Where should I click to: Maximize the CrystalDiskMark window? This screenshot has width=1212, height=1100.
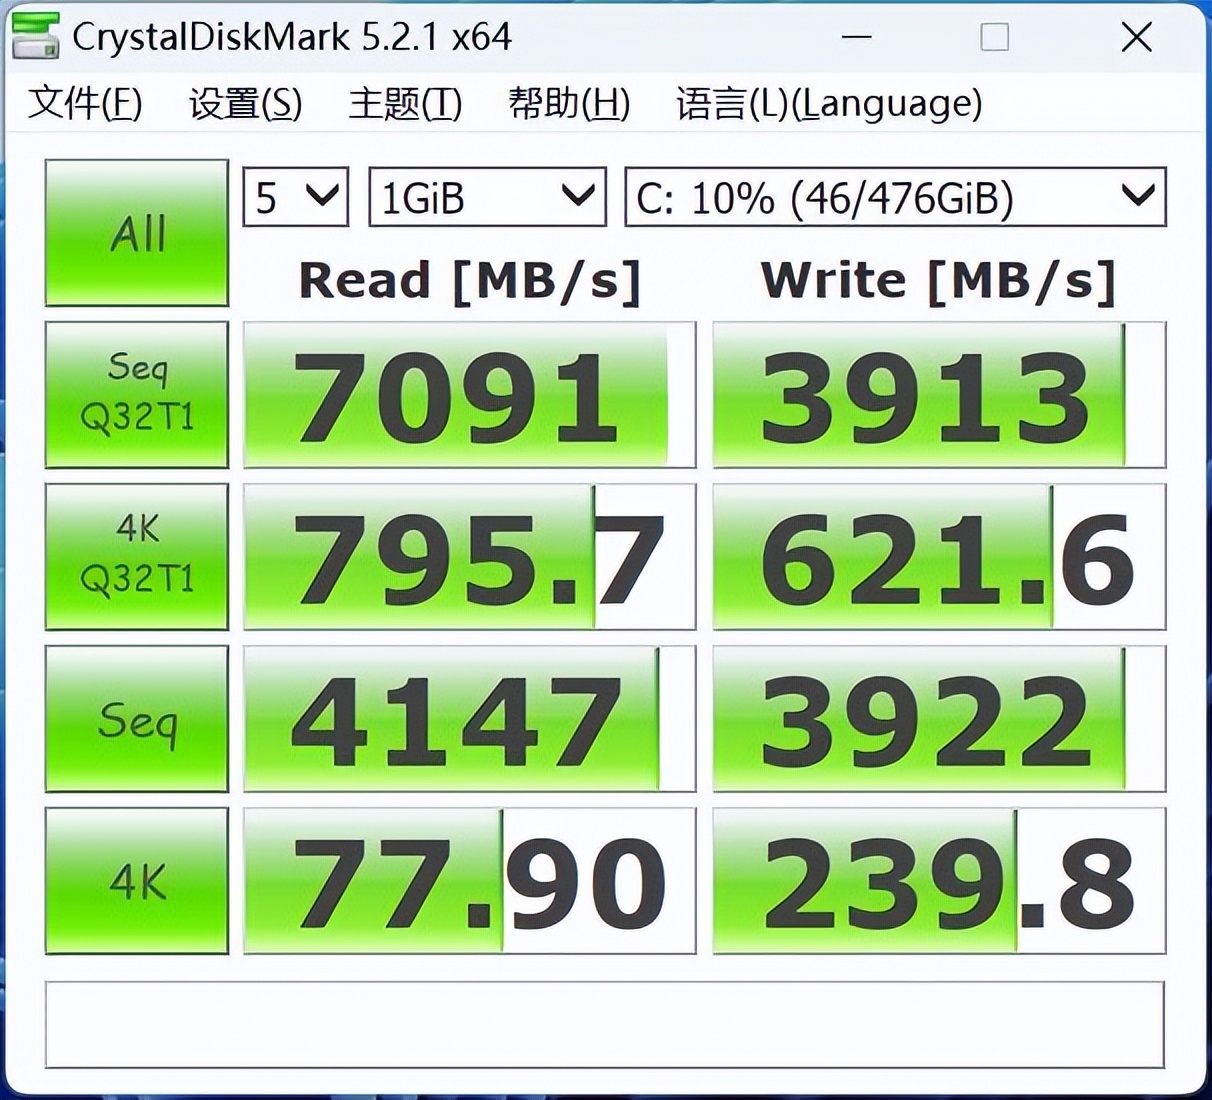coord(994,38)
